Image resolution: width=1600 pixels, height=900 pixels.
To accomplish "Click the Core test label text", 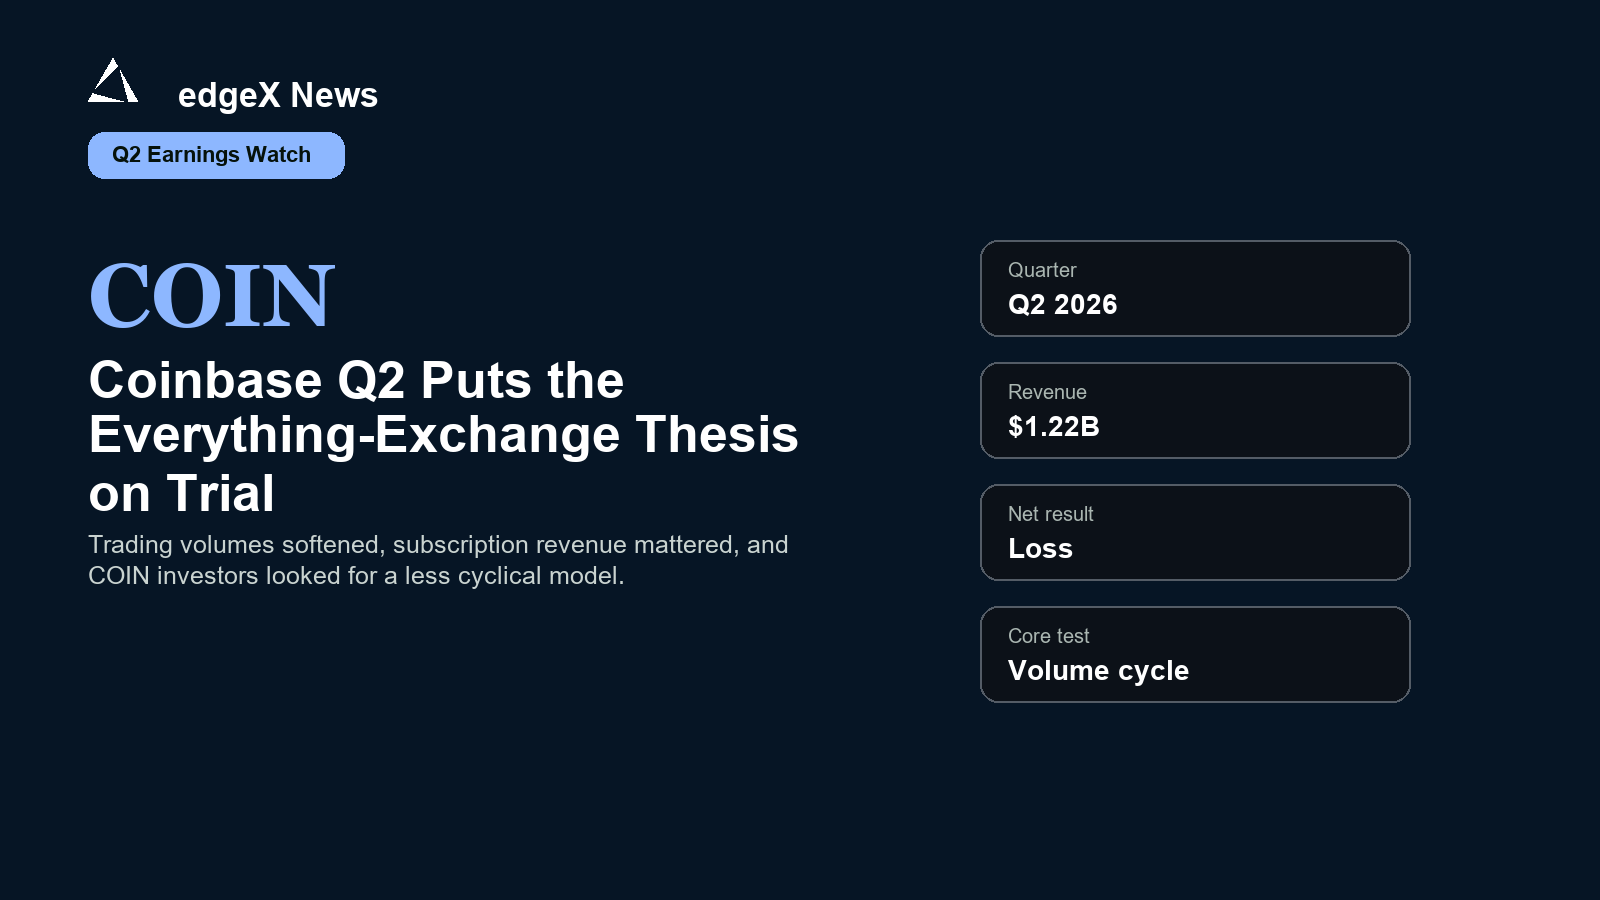I will (x=1048, y=636).
